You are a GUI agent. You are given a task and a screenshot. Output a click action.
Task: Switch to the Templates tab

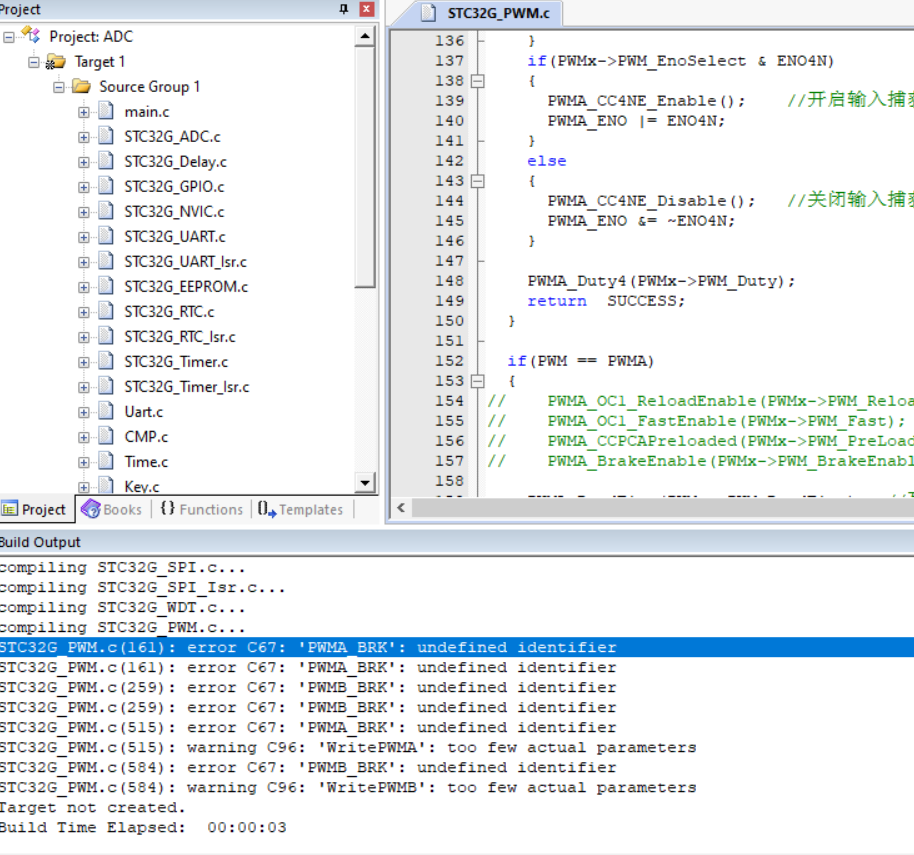(x=301, y=509)
